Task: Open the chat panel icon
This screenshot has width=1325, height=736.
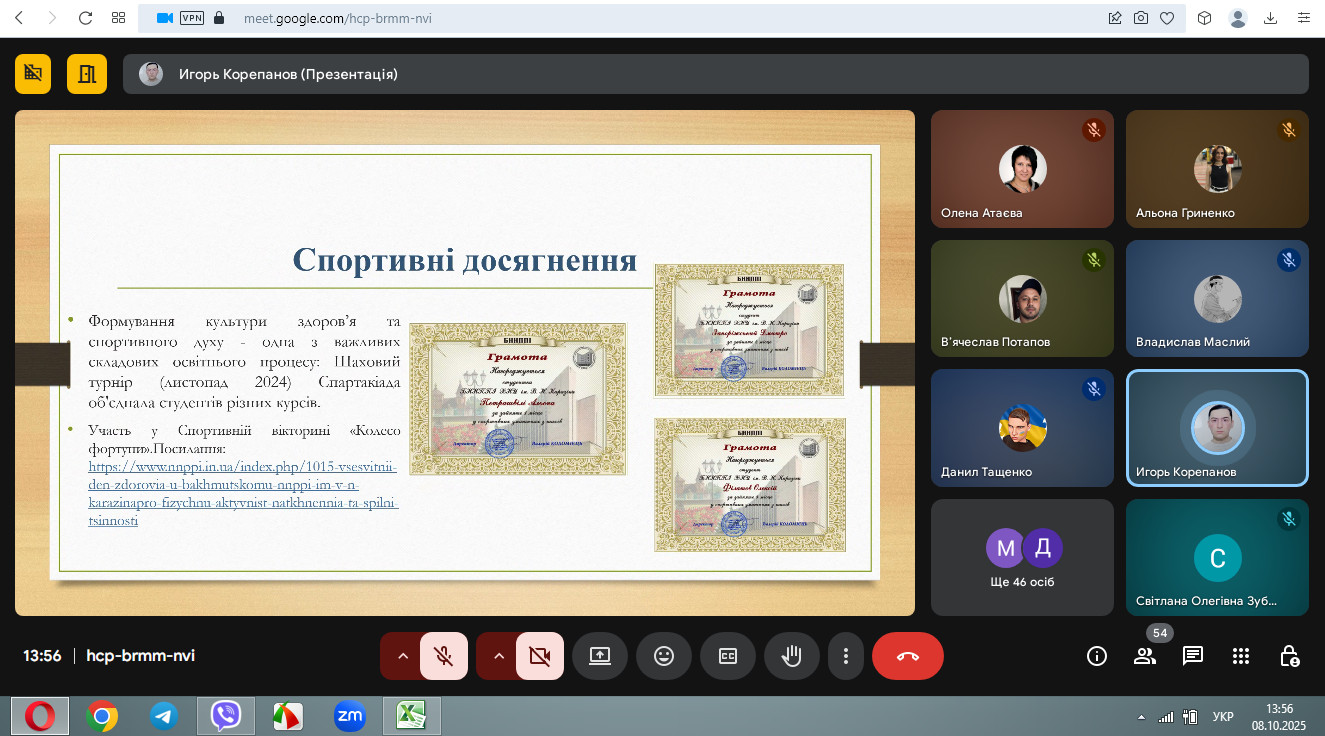Action: (x=1192, y=656)
